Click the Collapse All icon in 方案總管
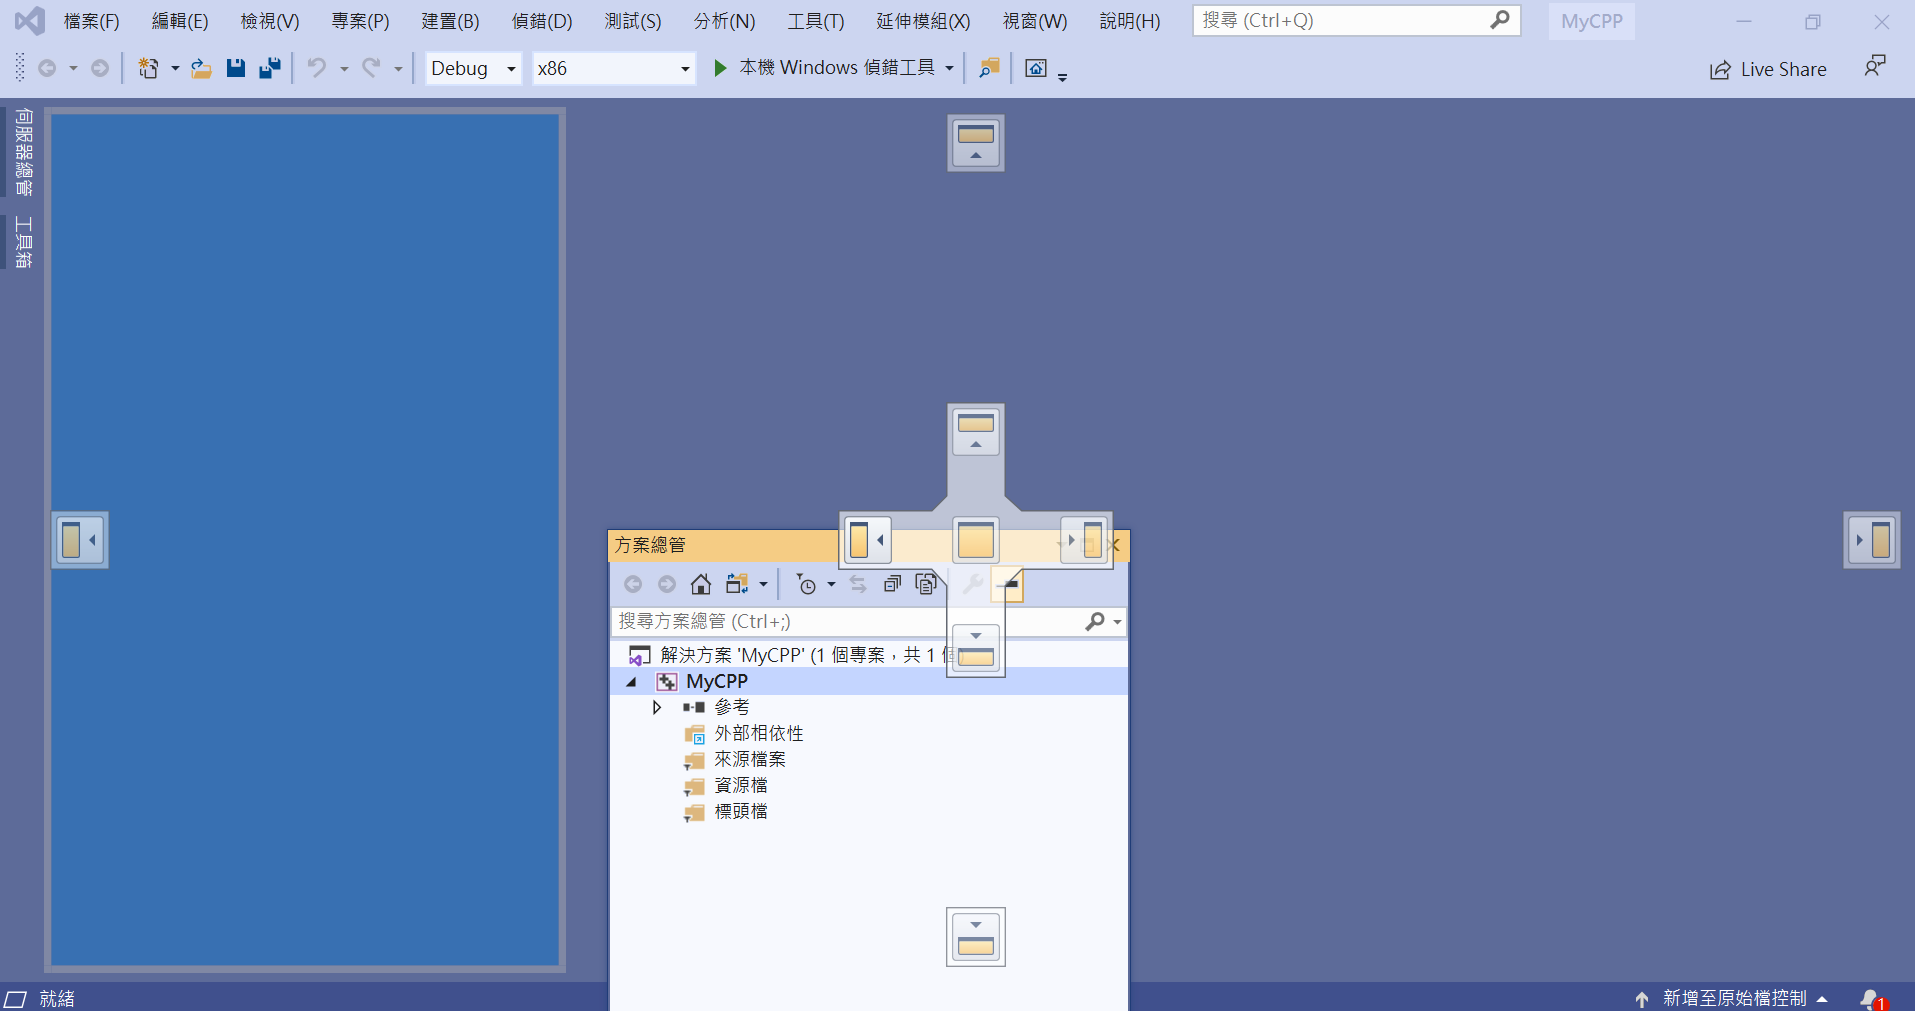 pyautogui.click(x=892, y=584)
